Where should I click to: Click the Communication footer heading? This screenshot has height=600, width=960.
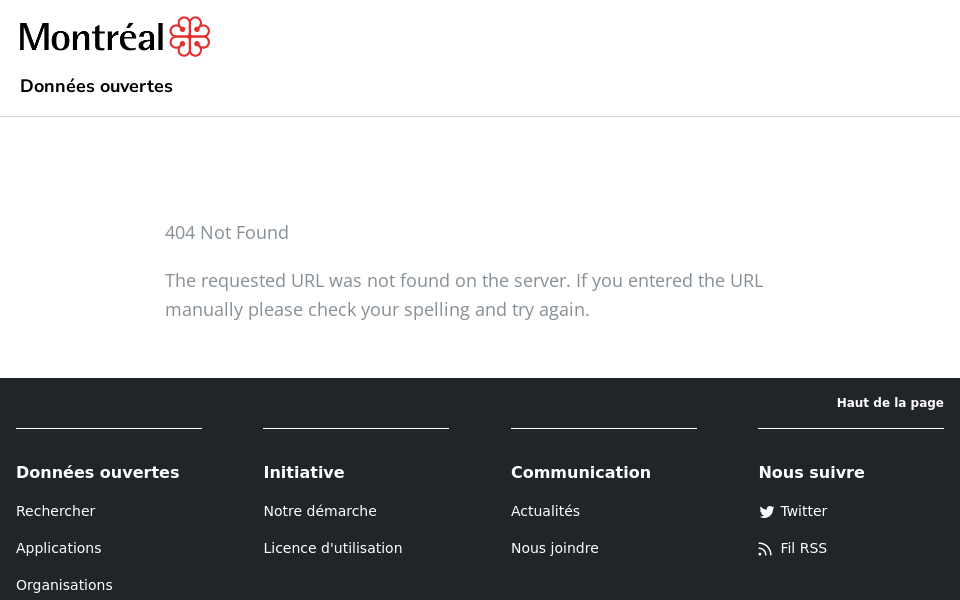tap(581, 472)
